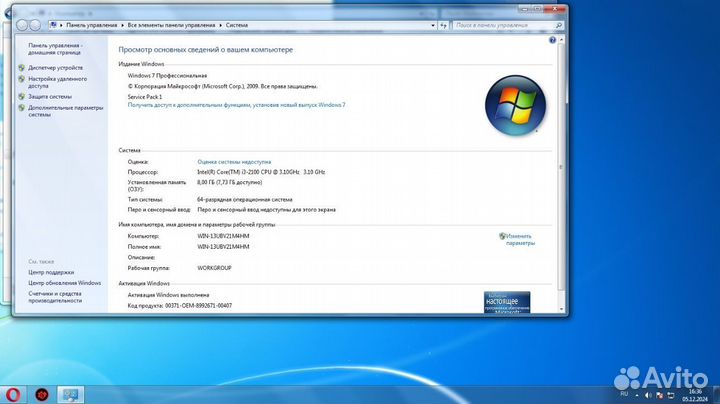Click Windows 7 Профессиональная edition text

coord(167,76)
